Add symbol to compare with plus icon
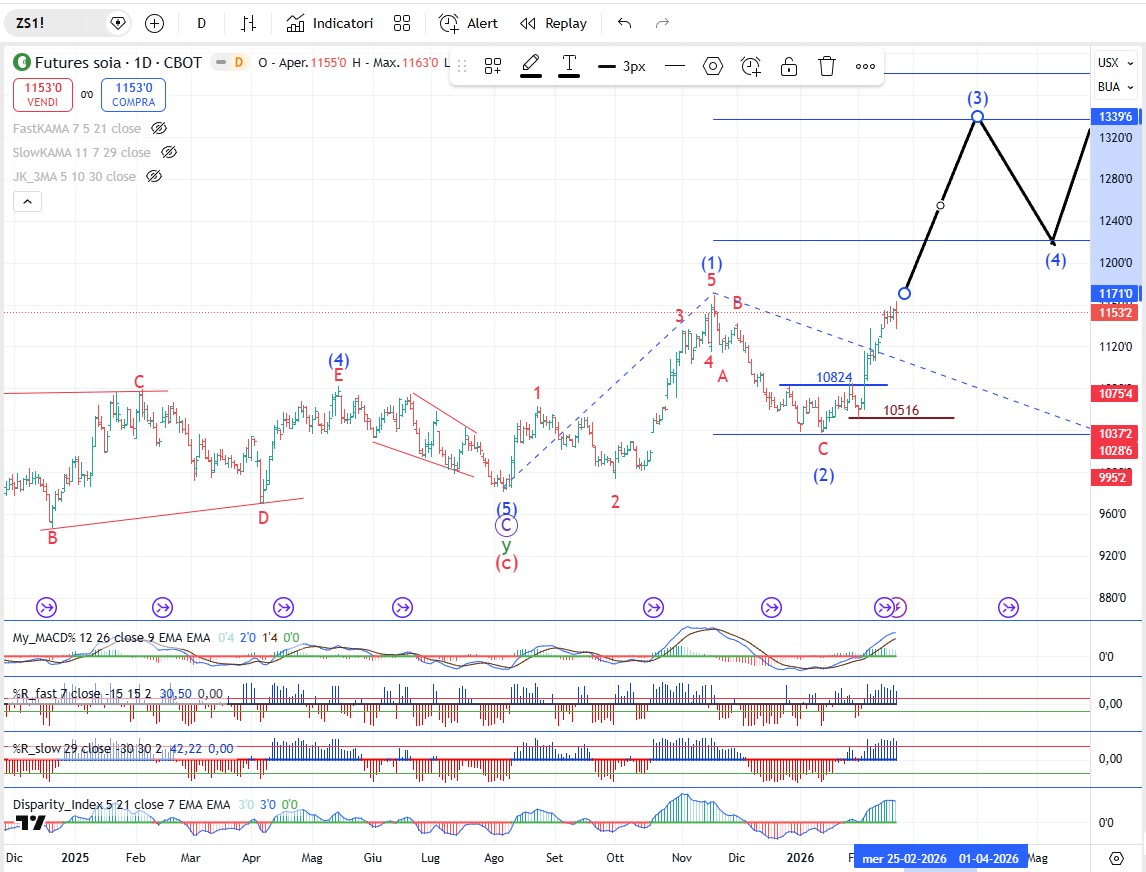Screen dimensions: 1146x872 [x=154, y=23]
